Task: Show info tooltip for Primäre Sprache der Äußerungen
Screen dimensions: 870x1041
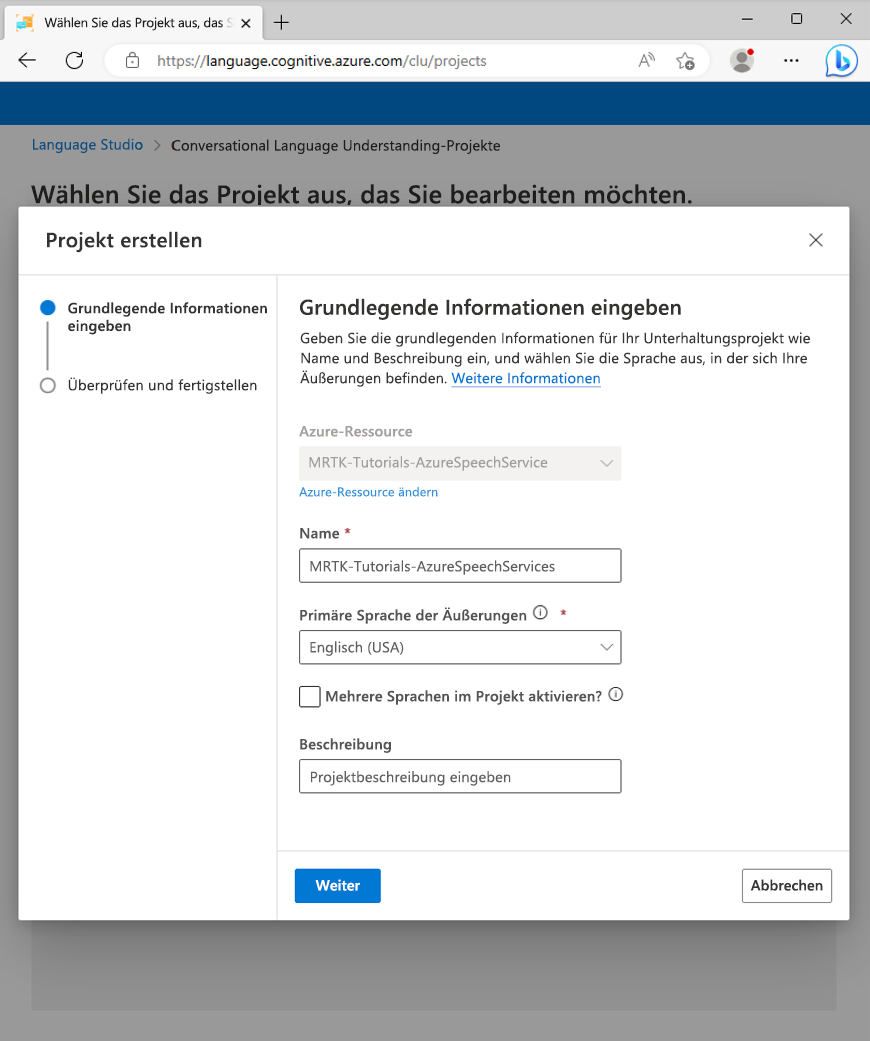Action: [x=541, y=613]
